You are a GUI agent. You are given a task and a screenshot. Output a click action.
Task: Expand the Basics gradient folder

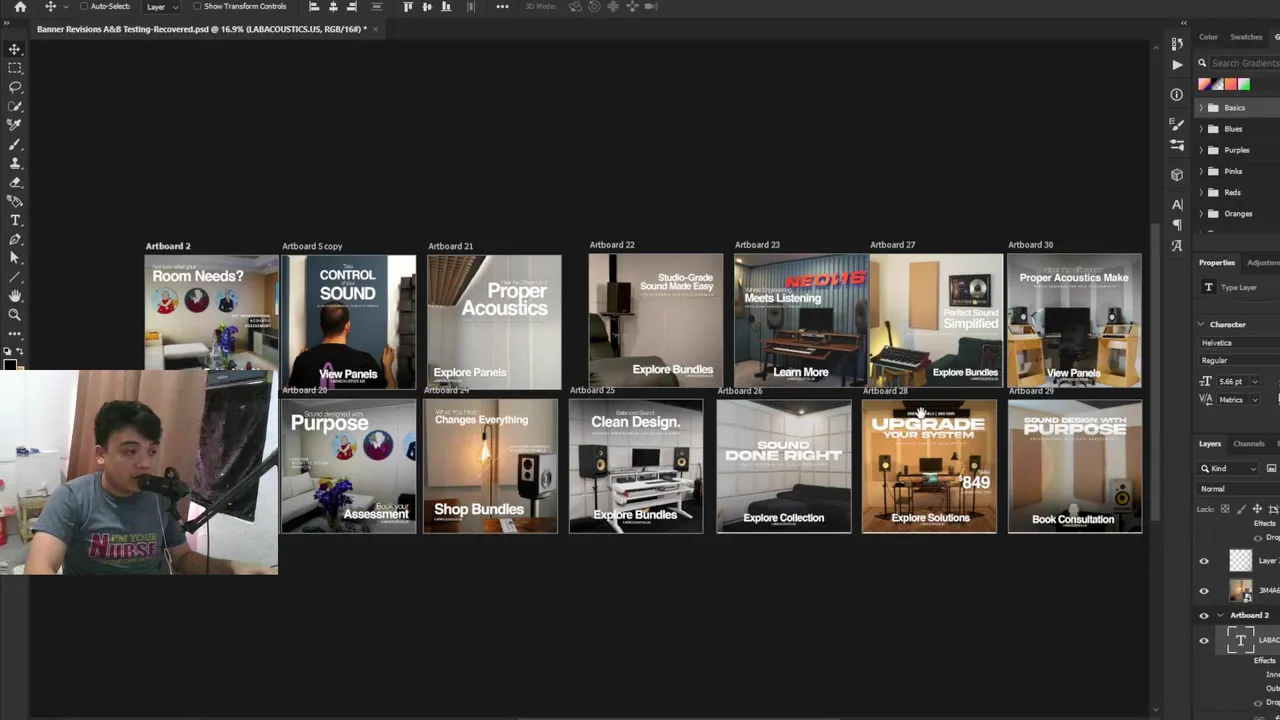click(x=1202, y=108)
